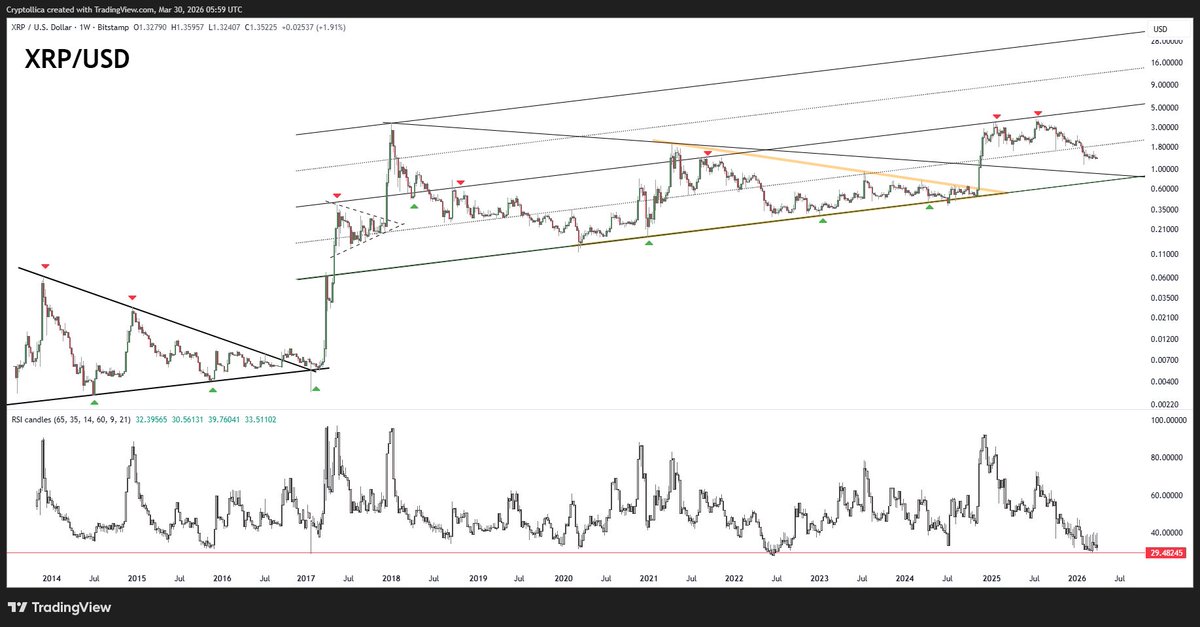Select the green triangle marker below the 2020 lows
1200x627 pixels.
click(649, 242)
